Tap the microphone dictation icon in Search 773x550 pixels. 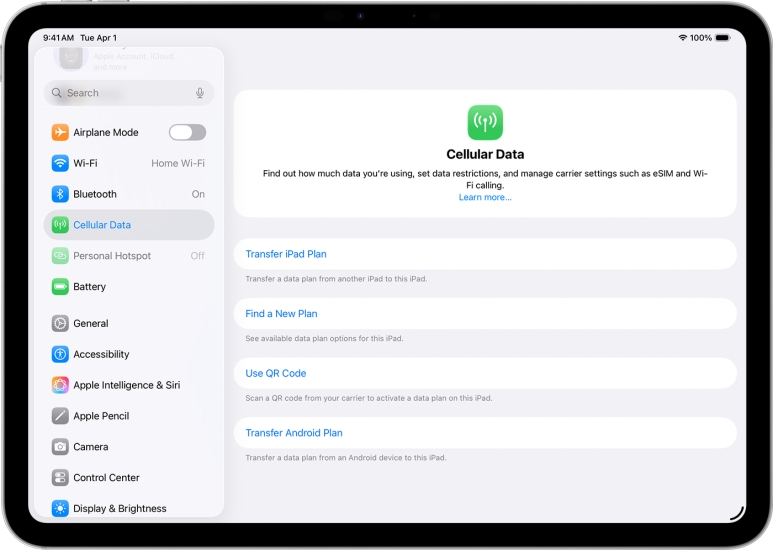pyautogui.click(x=200, y=93)
